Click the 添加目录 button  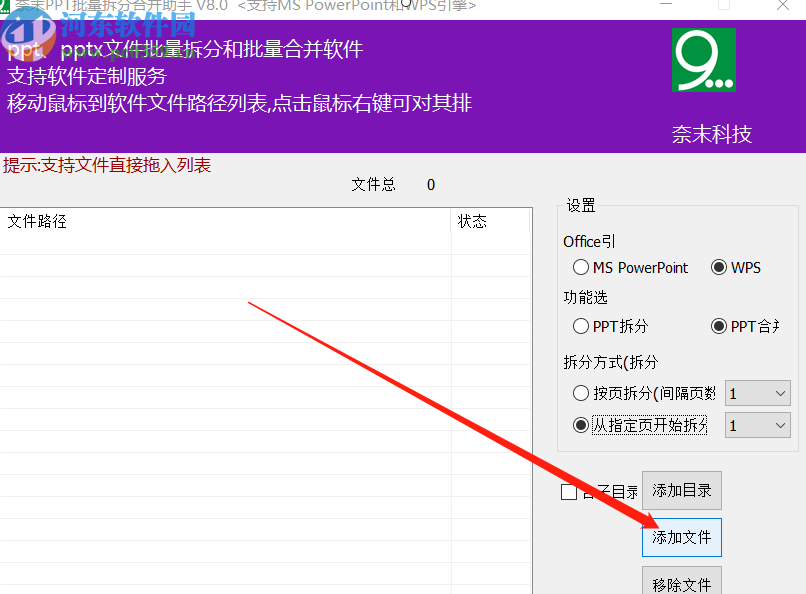[x=681, y=490]
